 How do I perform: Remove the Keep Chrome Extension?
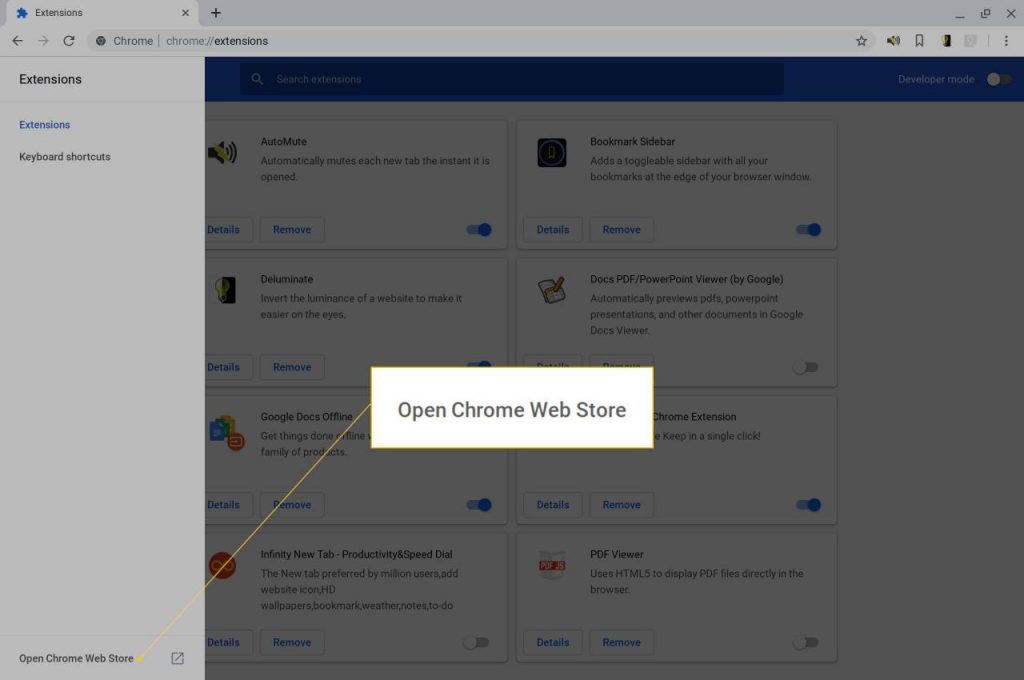621,504
